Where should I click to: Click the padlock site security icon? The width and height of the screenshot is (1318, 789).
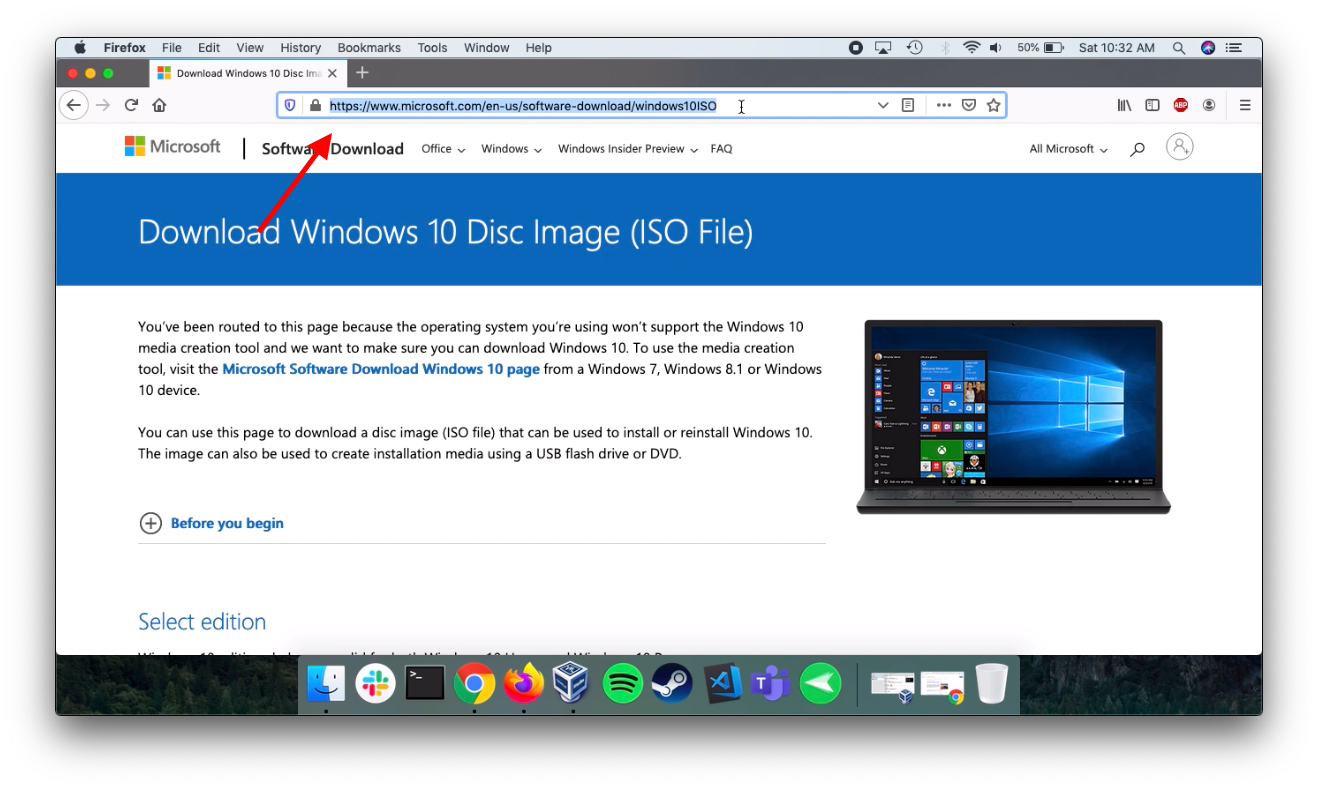tap(315, 105)
